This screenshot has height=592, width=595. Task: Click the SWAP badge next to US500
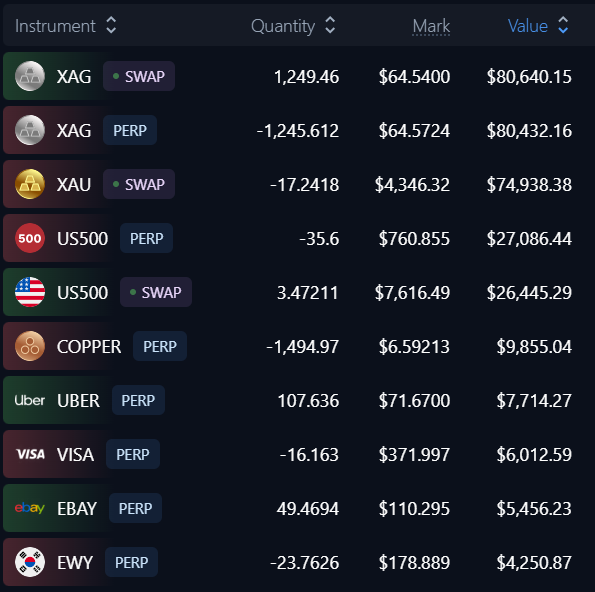[x=156, y=292]
